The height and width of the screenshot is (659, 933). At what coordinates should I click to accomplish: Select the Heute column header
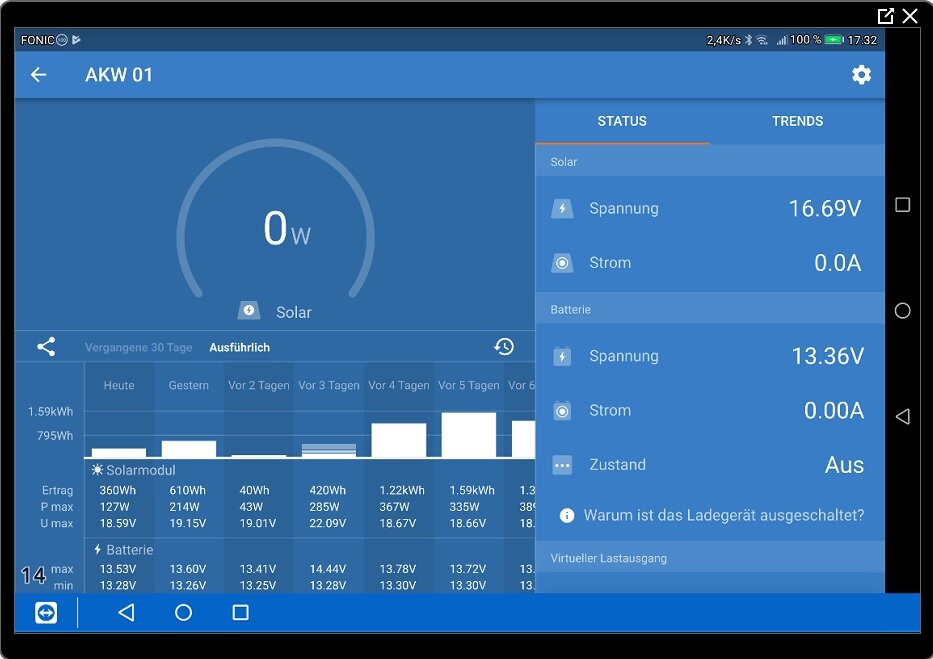119,385
